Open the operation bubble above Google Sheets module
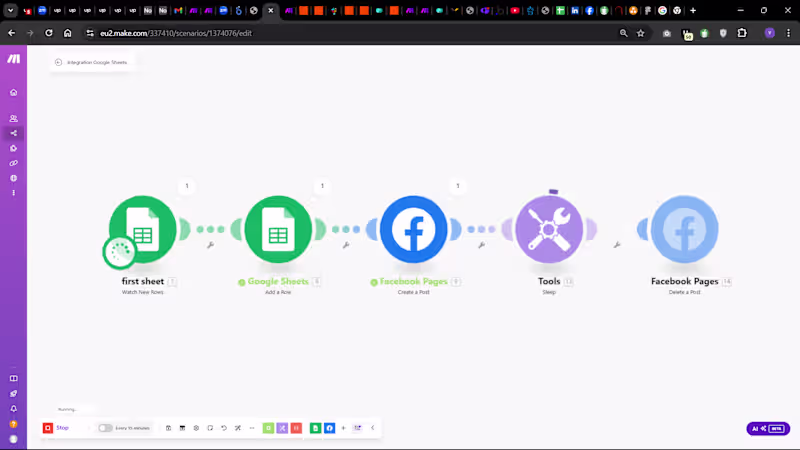This screenshot has height=450, width=800. tap(322, 186)
